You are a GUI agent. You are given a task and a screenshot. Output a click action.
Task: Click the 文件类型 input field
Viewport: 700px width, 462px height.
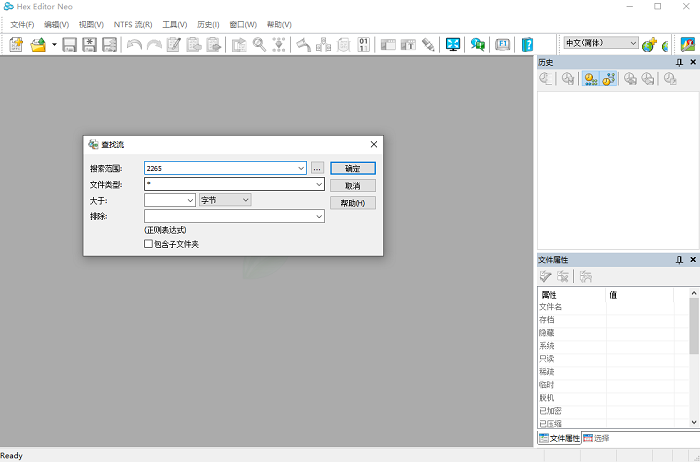point(229,185)
